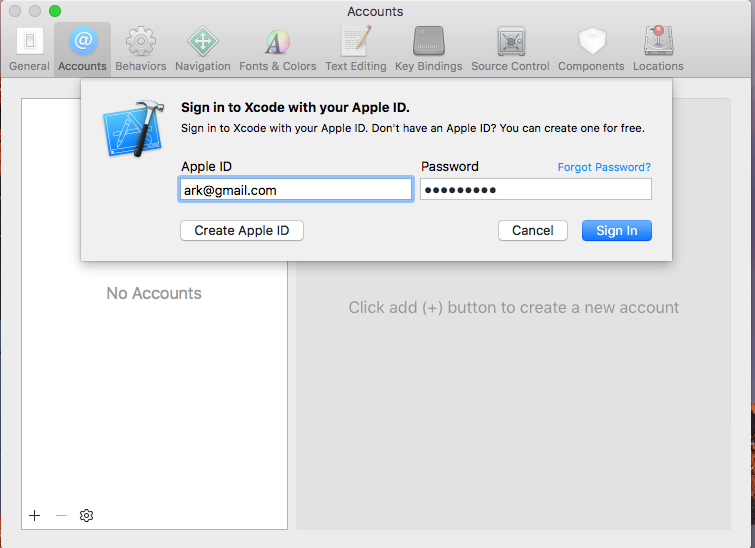Click the blue Sign In button
Screen dimensions: 755x548
click(617, 231)
